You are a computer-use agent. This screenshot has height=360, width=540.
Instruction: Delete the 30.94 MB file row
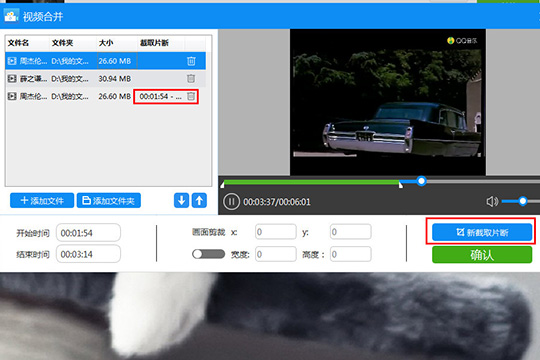pyautogui.click(x=191, y=79)
